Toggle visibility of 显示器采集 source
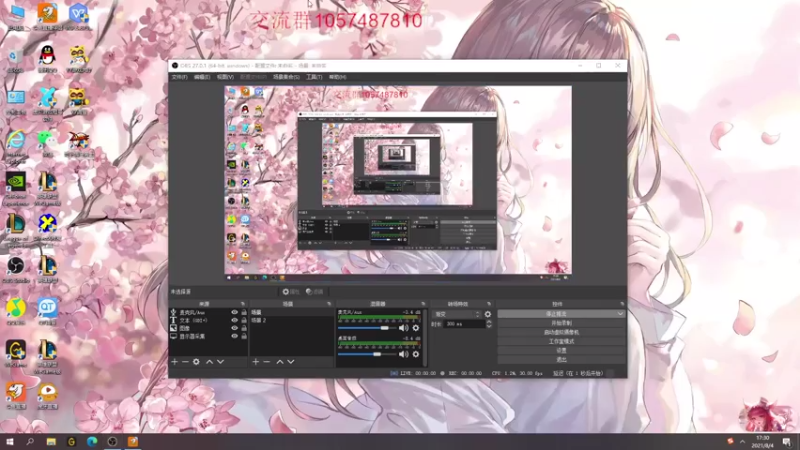Viewport: 800px width, 450px height. click(235, 336)
